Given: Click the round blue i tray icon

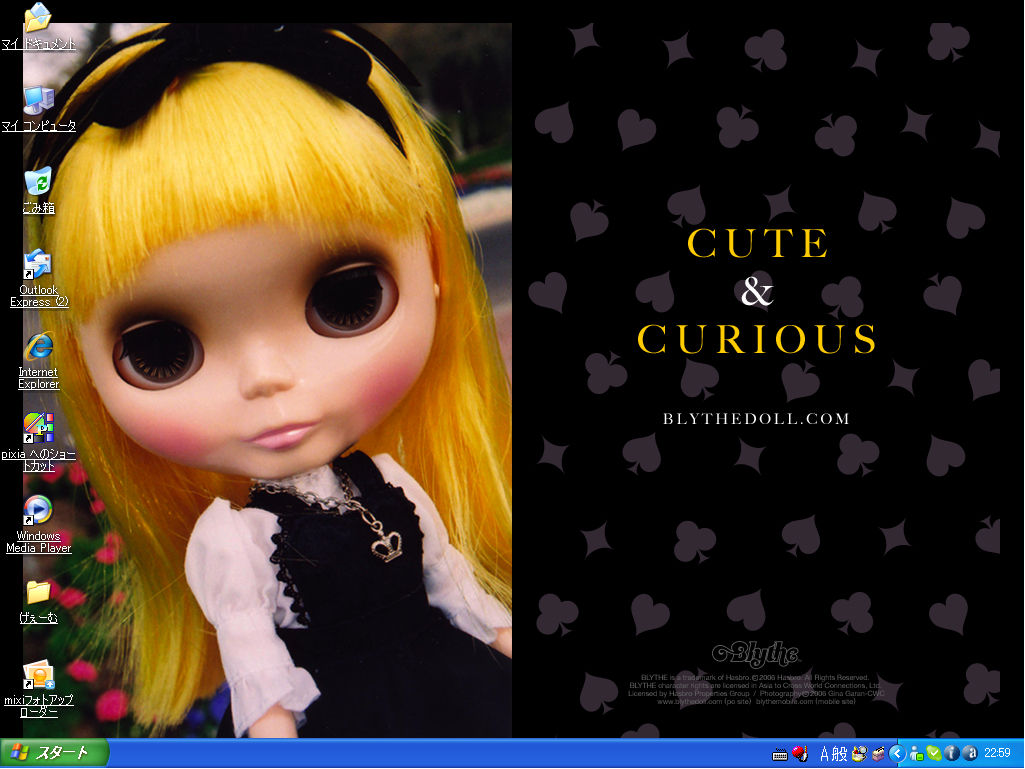Looking at the screenshot, I should click(x=952, y=754).
